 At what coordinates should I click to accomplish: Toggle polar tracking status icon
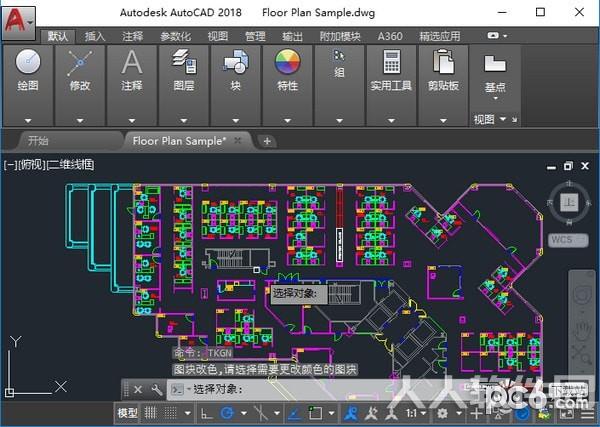click(227, 413)
